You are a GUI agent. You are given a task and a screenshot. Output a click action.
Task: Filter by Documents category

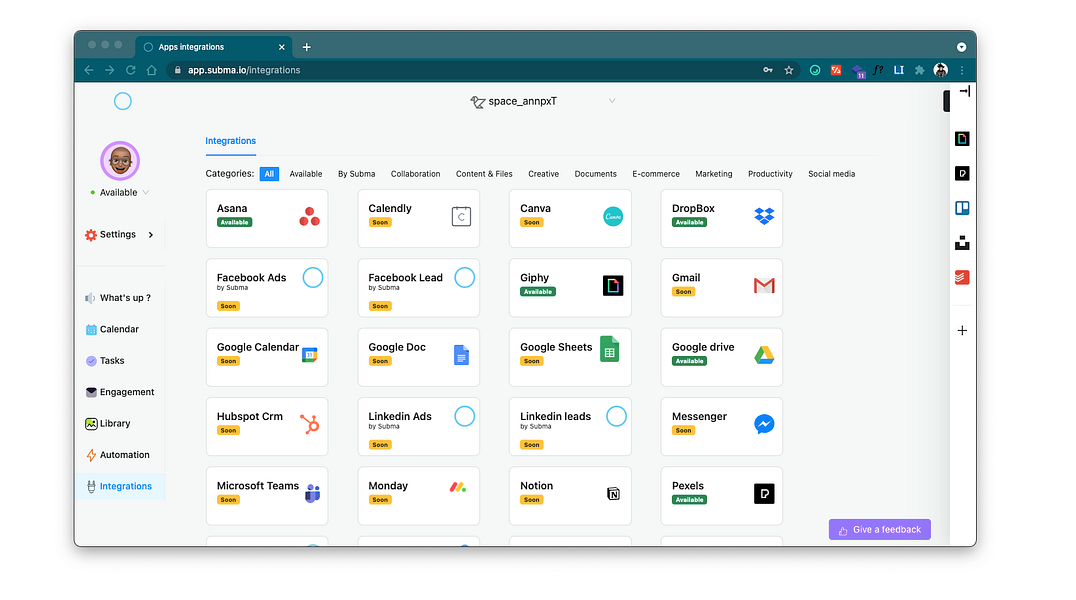pyautogui.click(x=596, y=174)
